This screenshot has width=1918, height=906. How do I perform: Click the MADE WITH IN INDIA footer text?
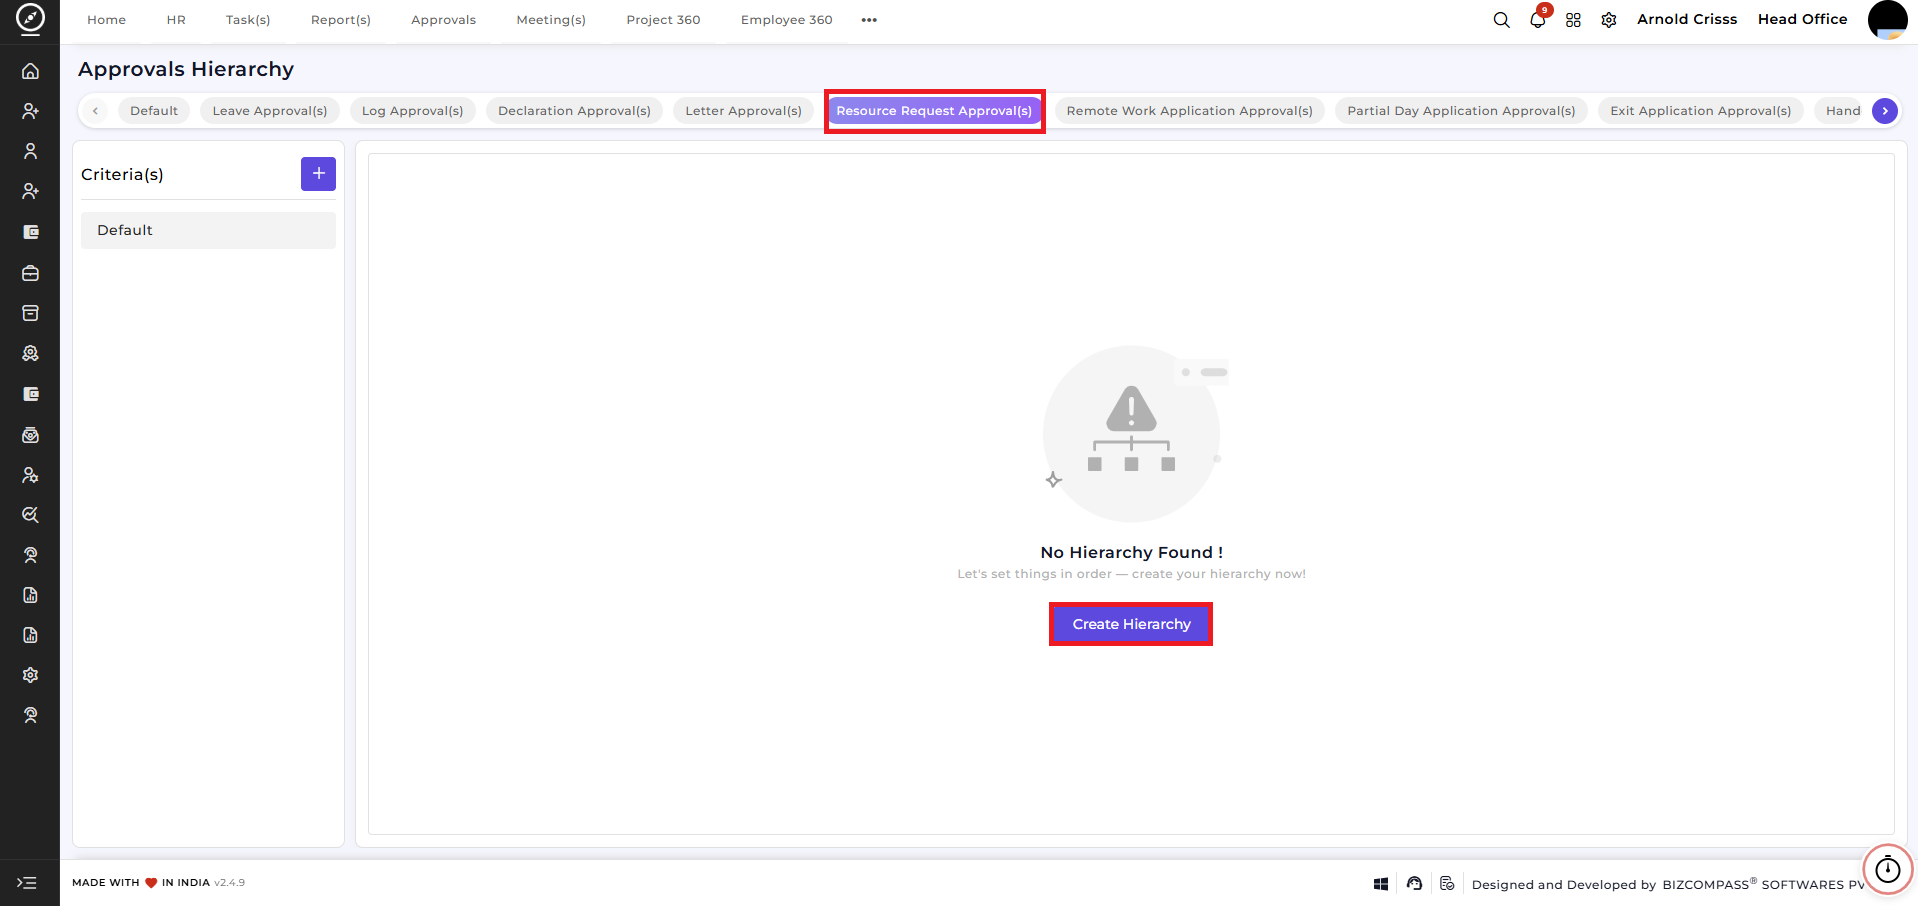coord(141,883)
